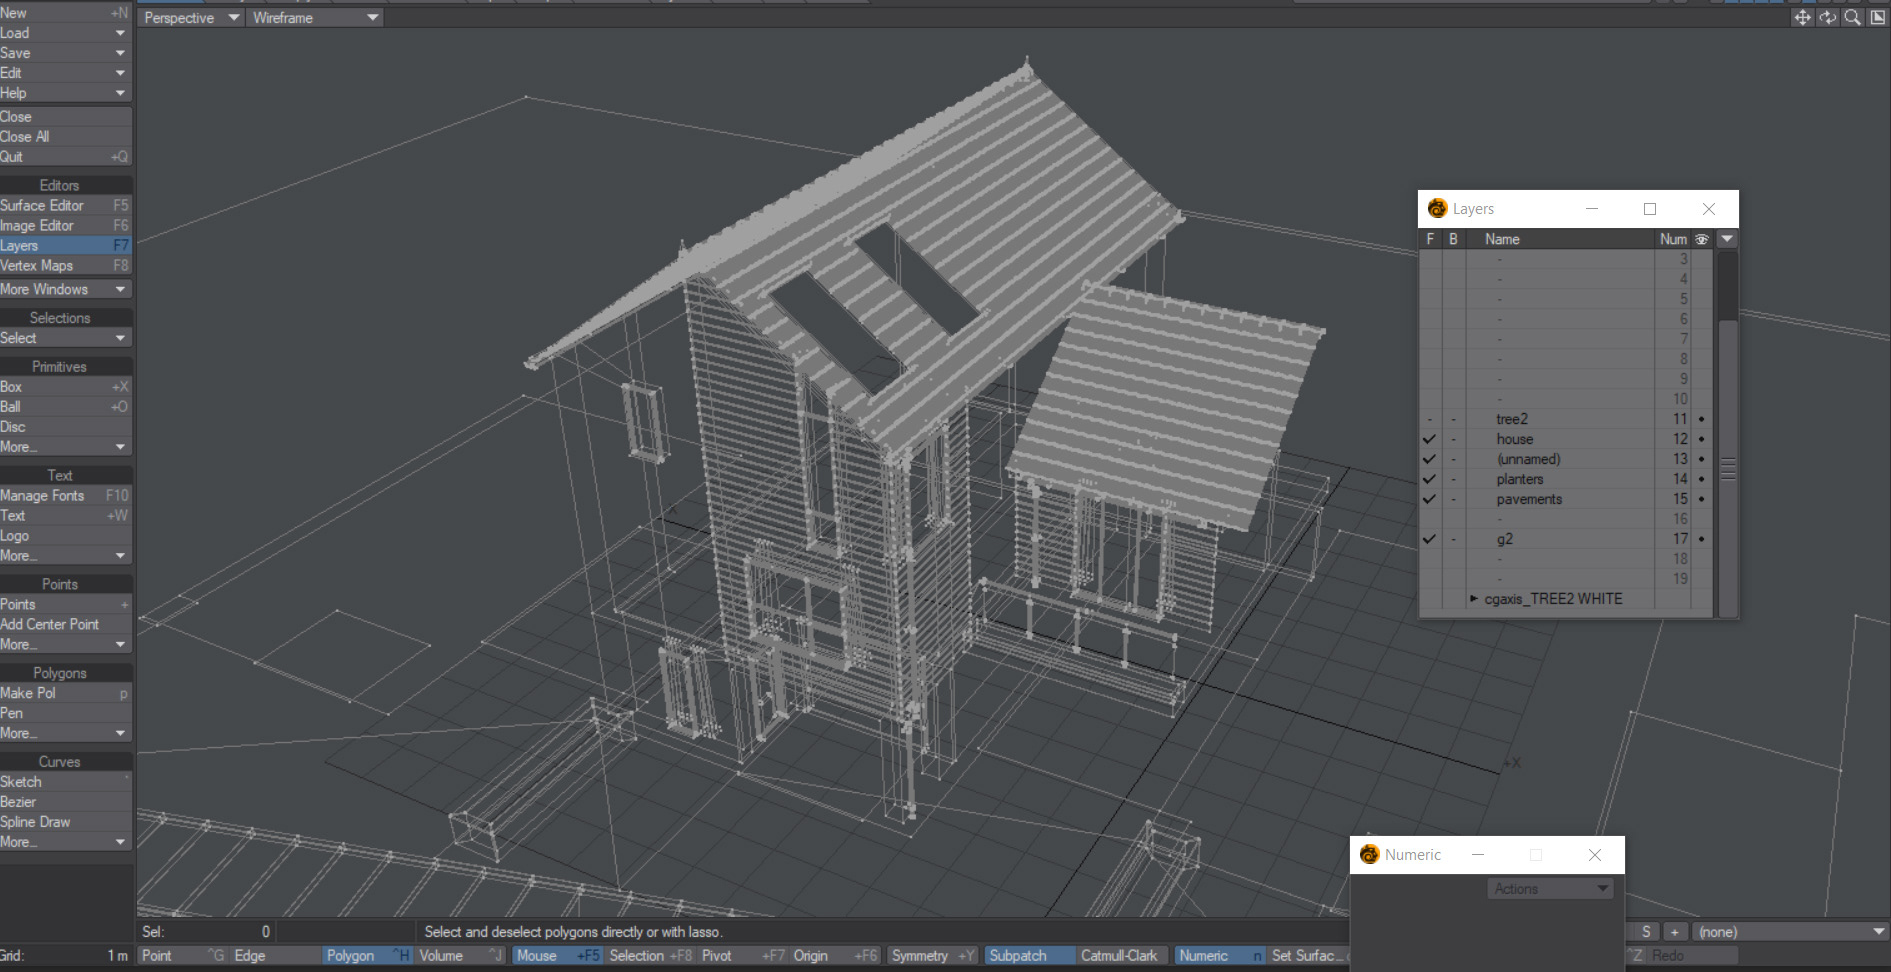Select the Box primitive tool
Viewport: 1891px width, 972px height.
point(66,387)
